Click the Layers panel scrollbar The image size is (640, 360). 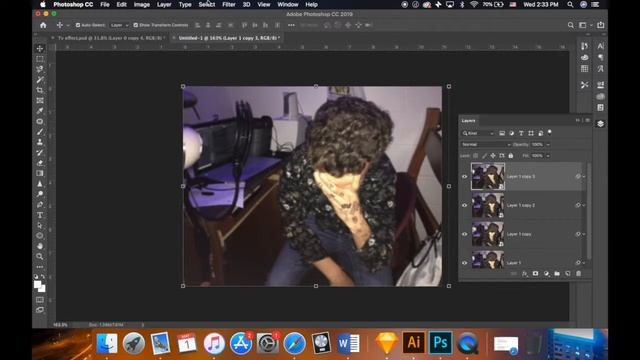[x=589, y=210]
